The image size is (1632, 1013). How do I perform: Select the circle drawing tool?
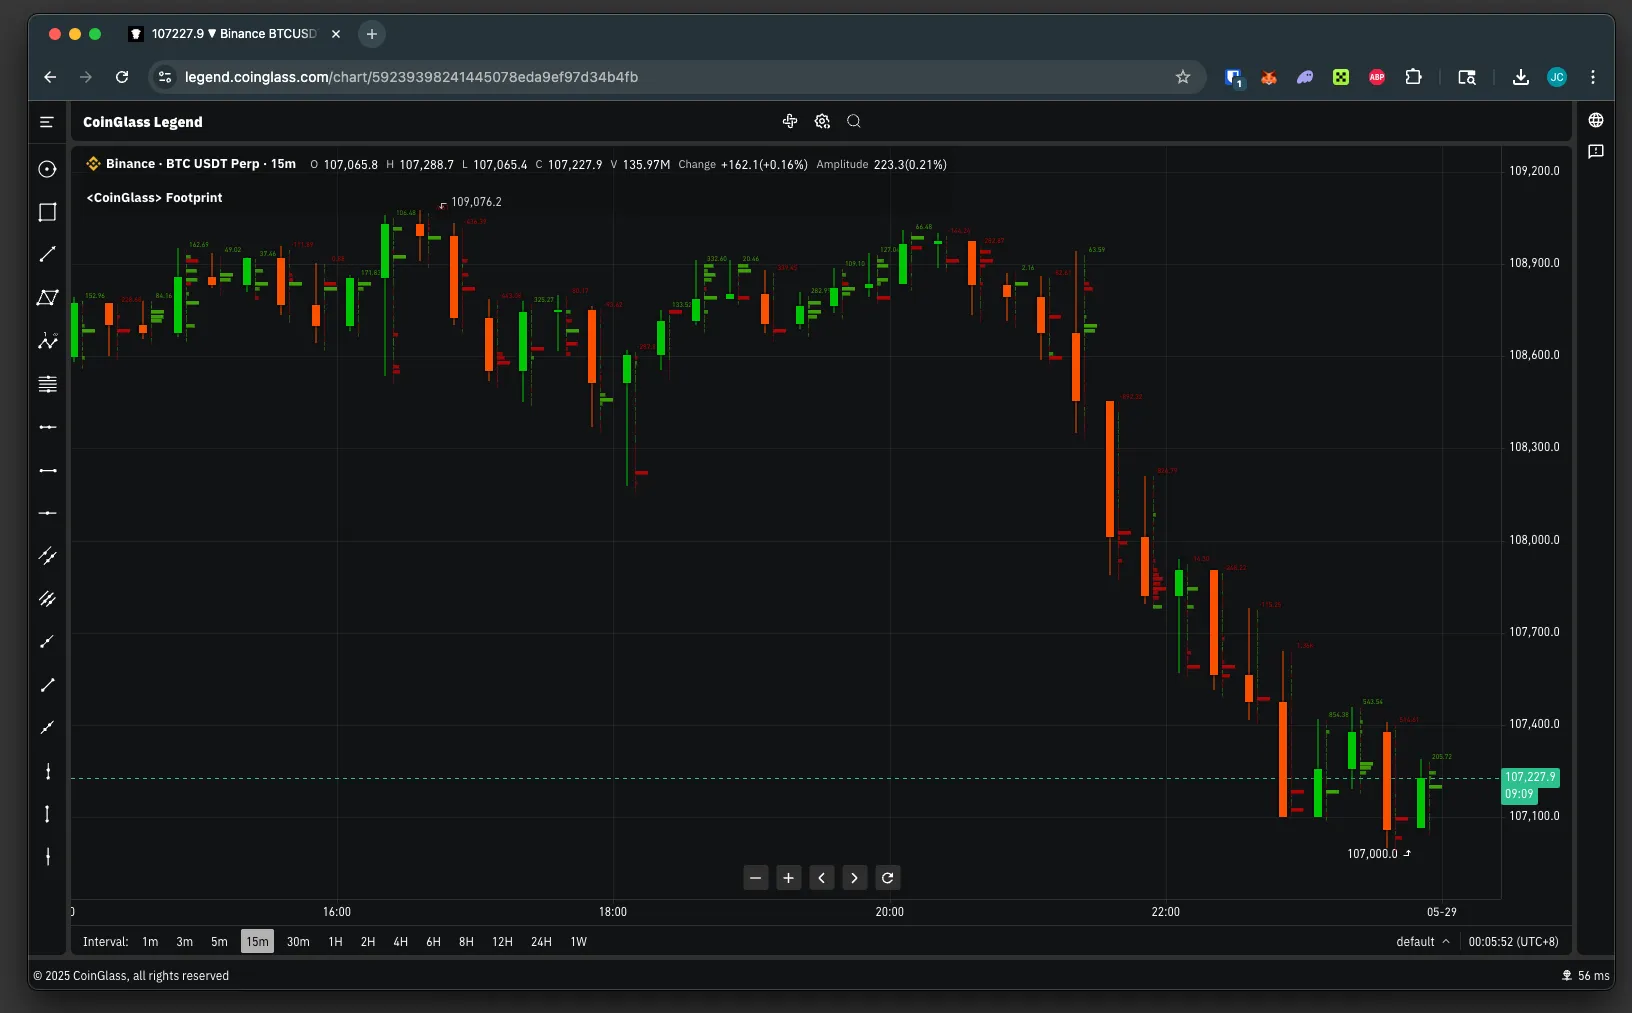point(47,169)
